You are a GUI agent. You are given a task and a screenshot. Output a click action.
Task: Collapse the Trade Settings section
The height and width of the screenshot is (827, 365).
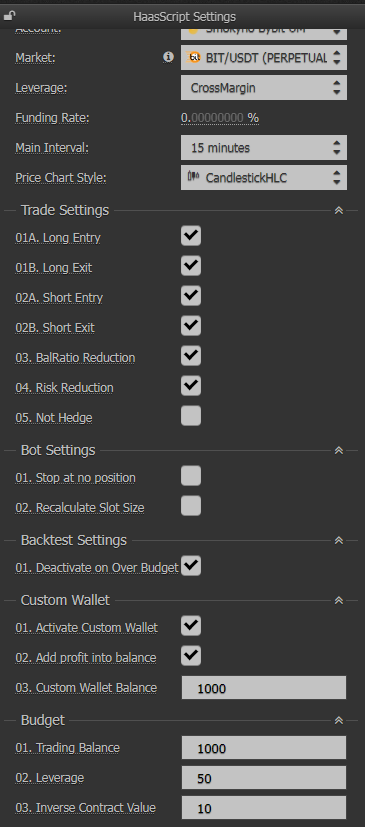tap(339, 210)
